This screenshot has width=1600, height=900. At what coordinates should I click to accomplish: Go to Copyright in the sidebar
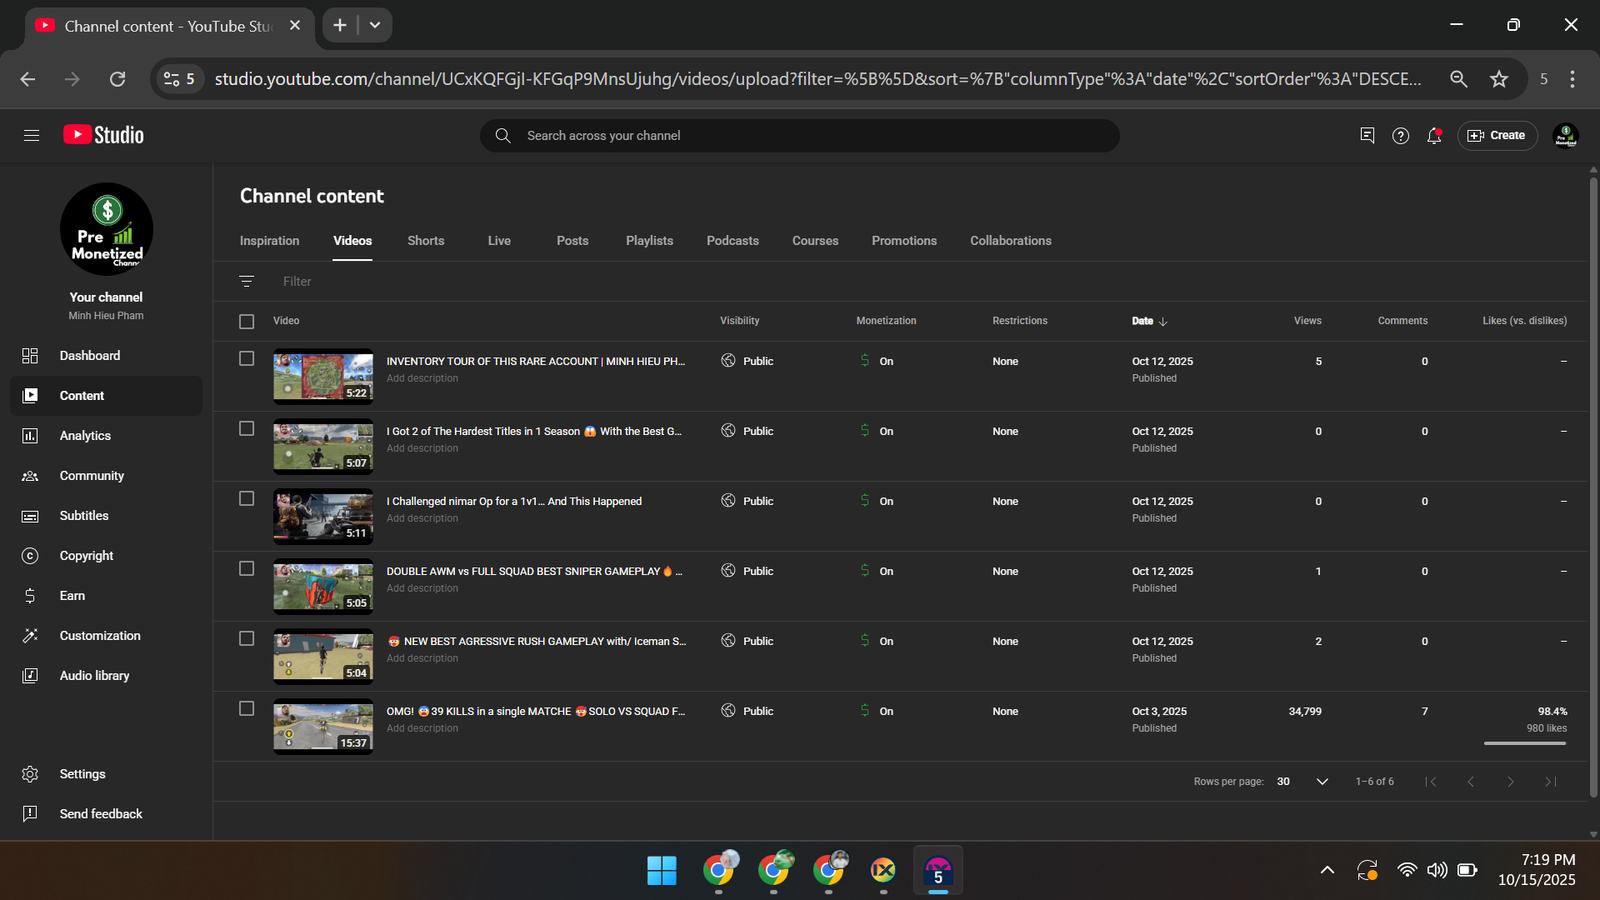point(86,556)
